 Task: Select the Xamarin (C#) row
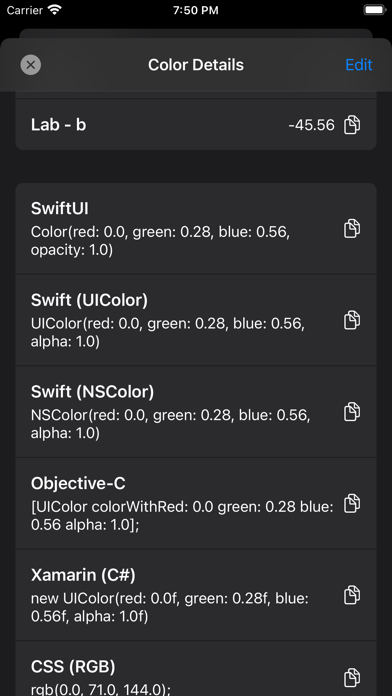click(196, 595)
